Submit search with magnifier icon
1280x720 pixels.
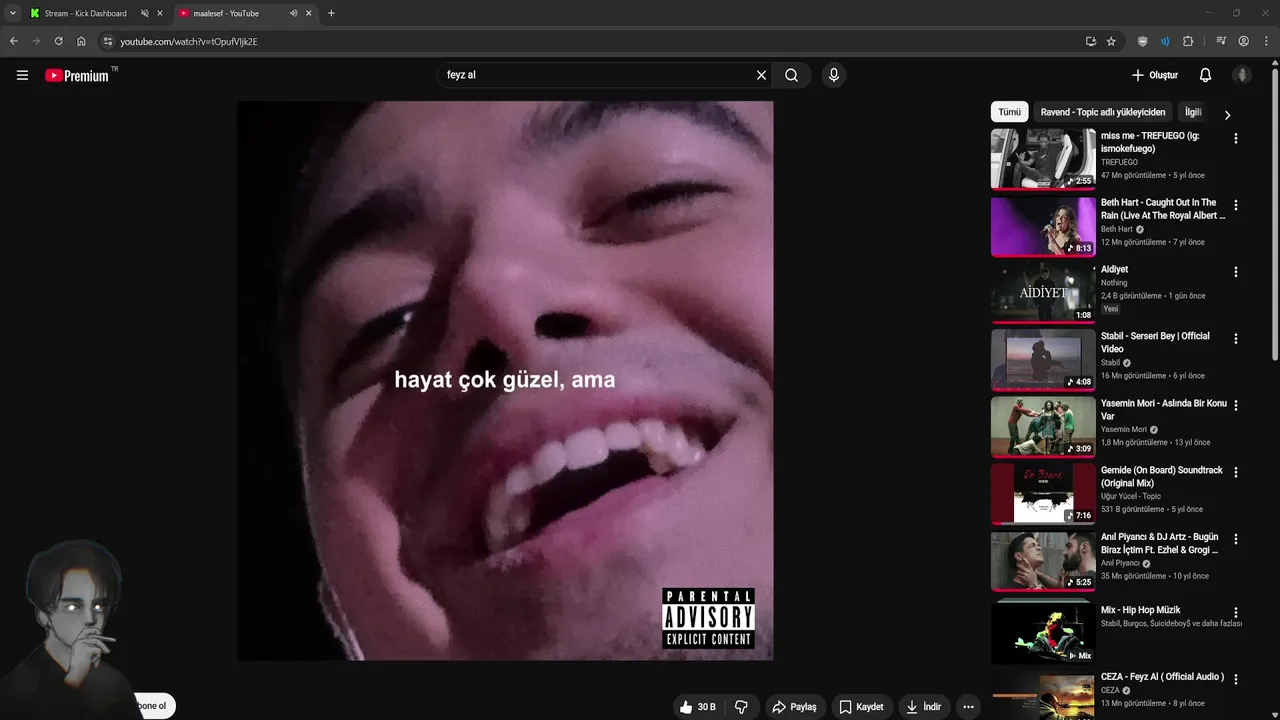[791, 75]
